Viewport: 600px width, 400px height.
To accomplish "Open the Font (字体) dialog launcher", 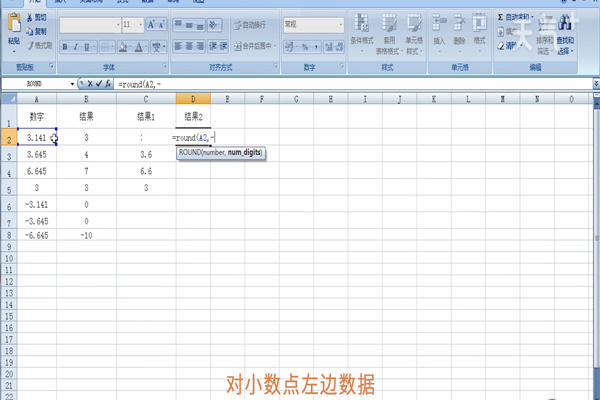I will coord(165,67).
